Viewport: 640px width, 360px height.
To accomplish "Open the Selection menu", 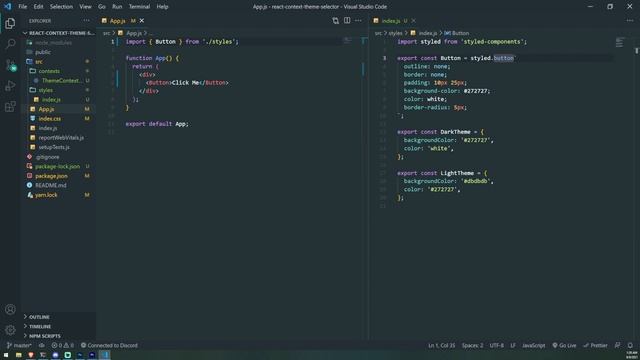I will pos(61,7).
